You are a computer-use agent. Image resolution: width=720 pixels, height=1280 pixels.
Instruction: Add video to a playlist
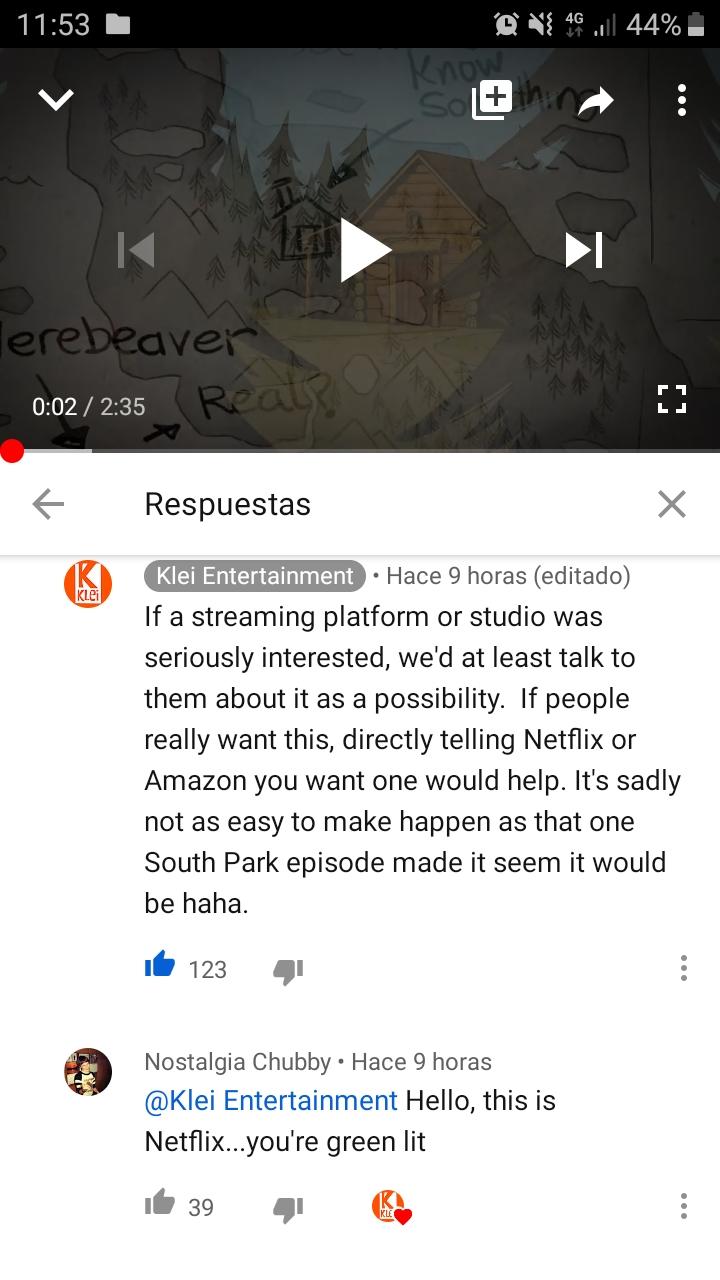point(492,99)
